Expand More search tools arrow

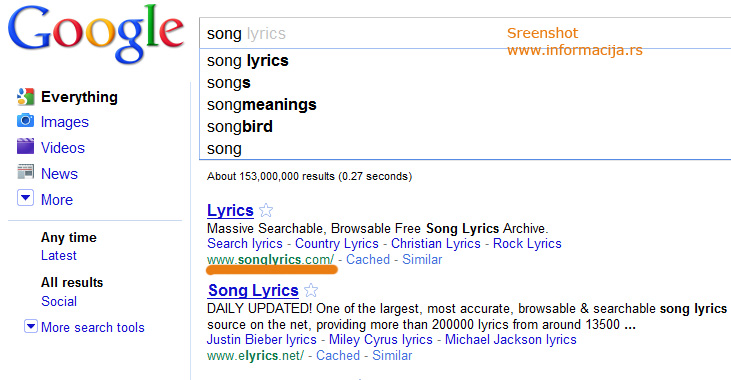coord(31,326)
